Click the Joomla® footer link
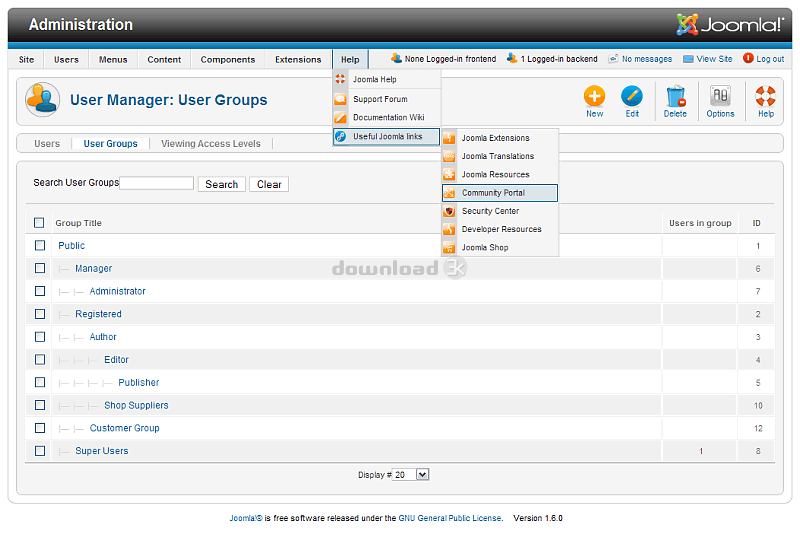The width and height of the screenshot is (800, 534). (x=245, y=518)
